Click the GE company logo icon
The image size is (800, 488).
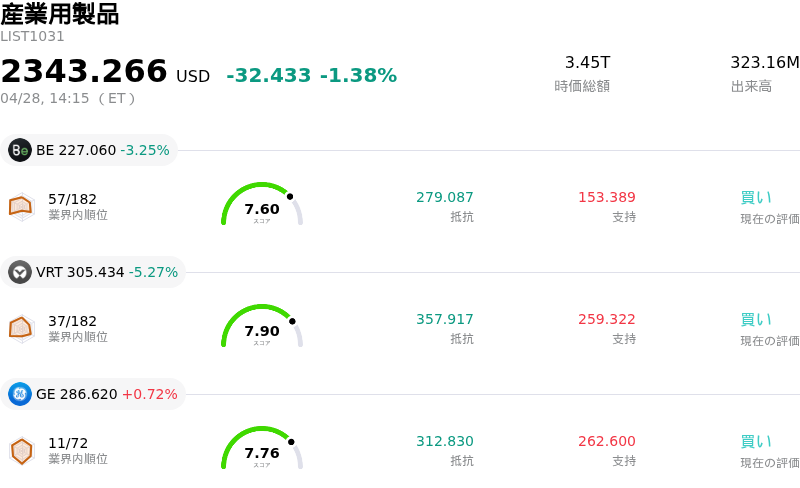[x=20, y=395]
